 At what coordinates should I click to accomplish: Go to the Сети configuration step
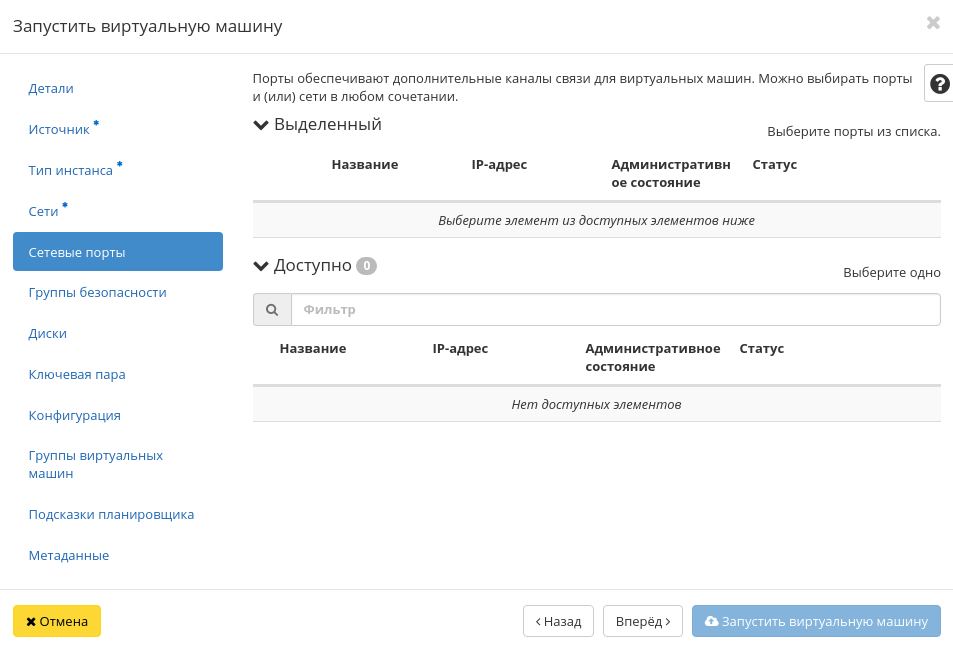tap(44, 211)
